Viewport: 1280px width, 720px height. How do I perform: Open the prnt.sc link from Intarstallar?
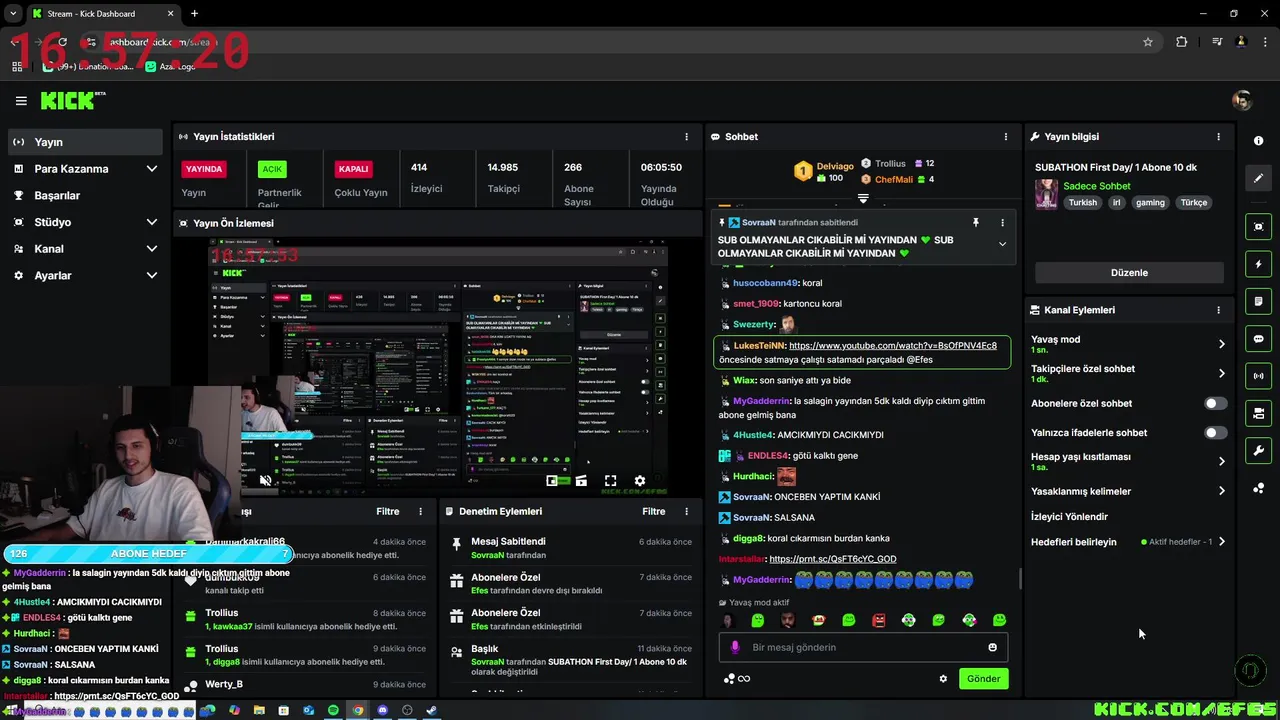tap(833, 559)
